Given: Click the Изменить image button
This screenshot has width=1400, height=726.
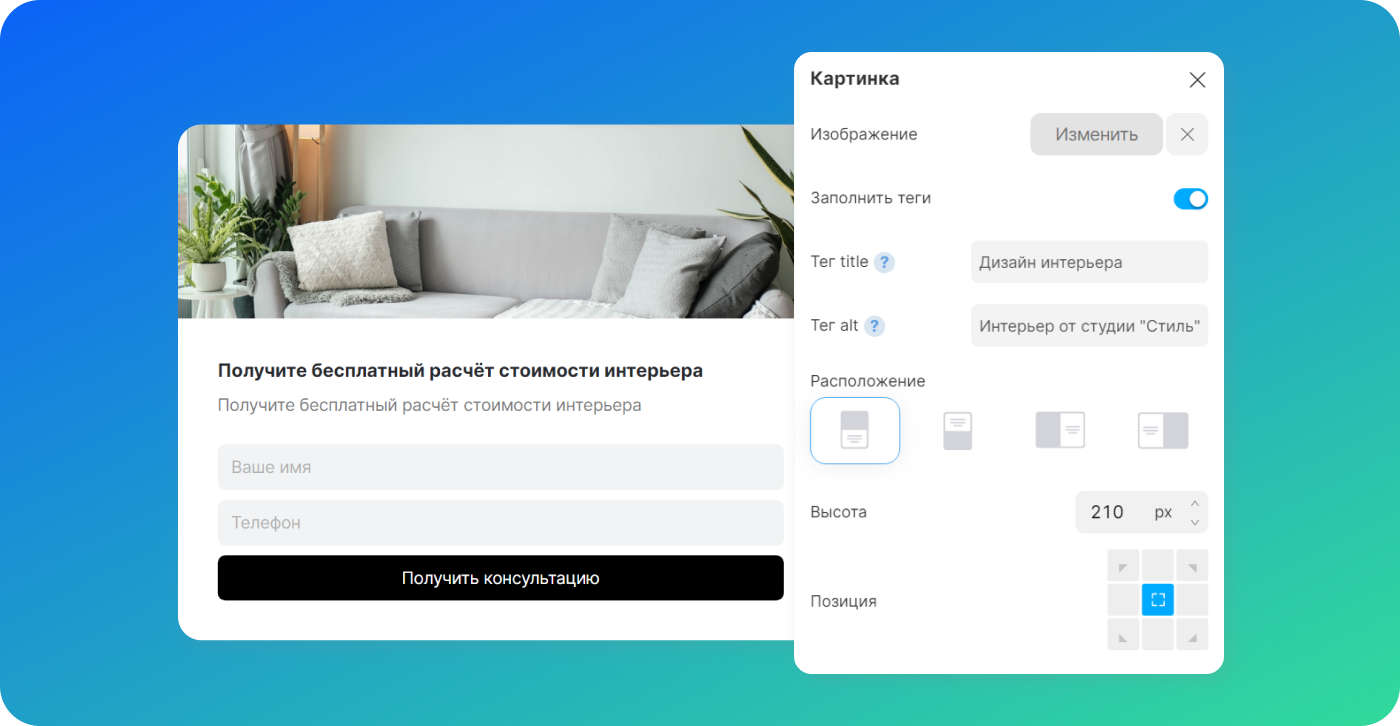Looking at the screenshot, I should point(1096,134).
